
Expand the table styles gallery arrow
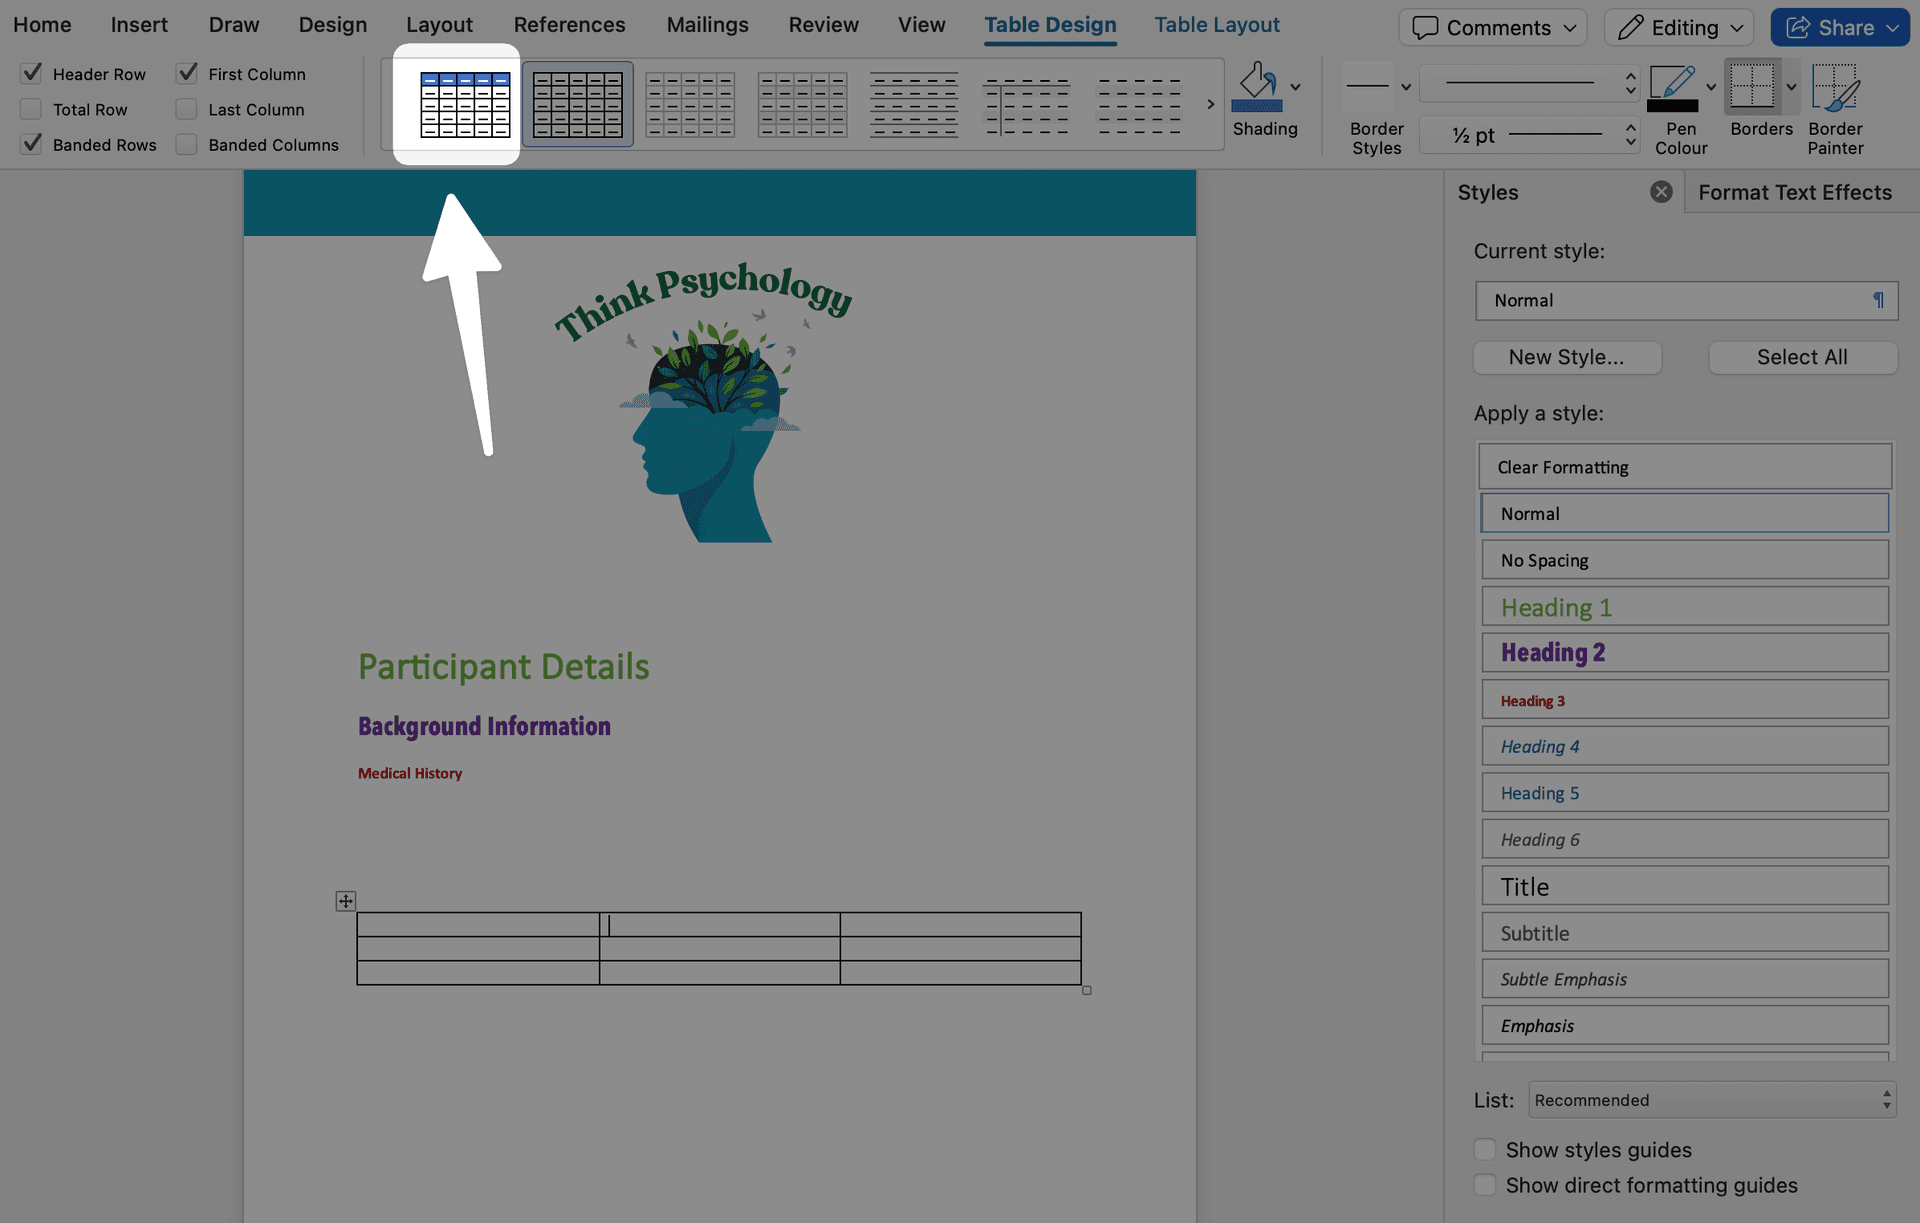(1210, 104)
